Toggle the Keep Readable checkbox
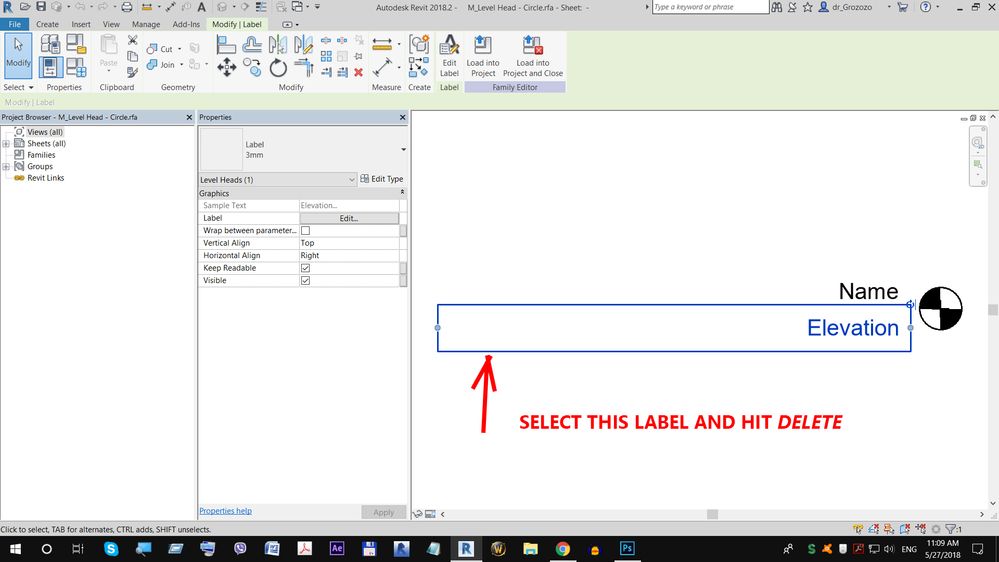 coord(305,268)
